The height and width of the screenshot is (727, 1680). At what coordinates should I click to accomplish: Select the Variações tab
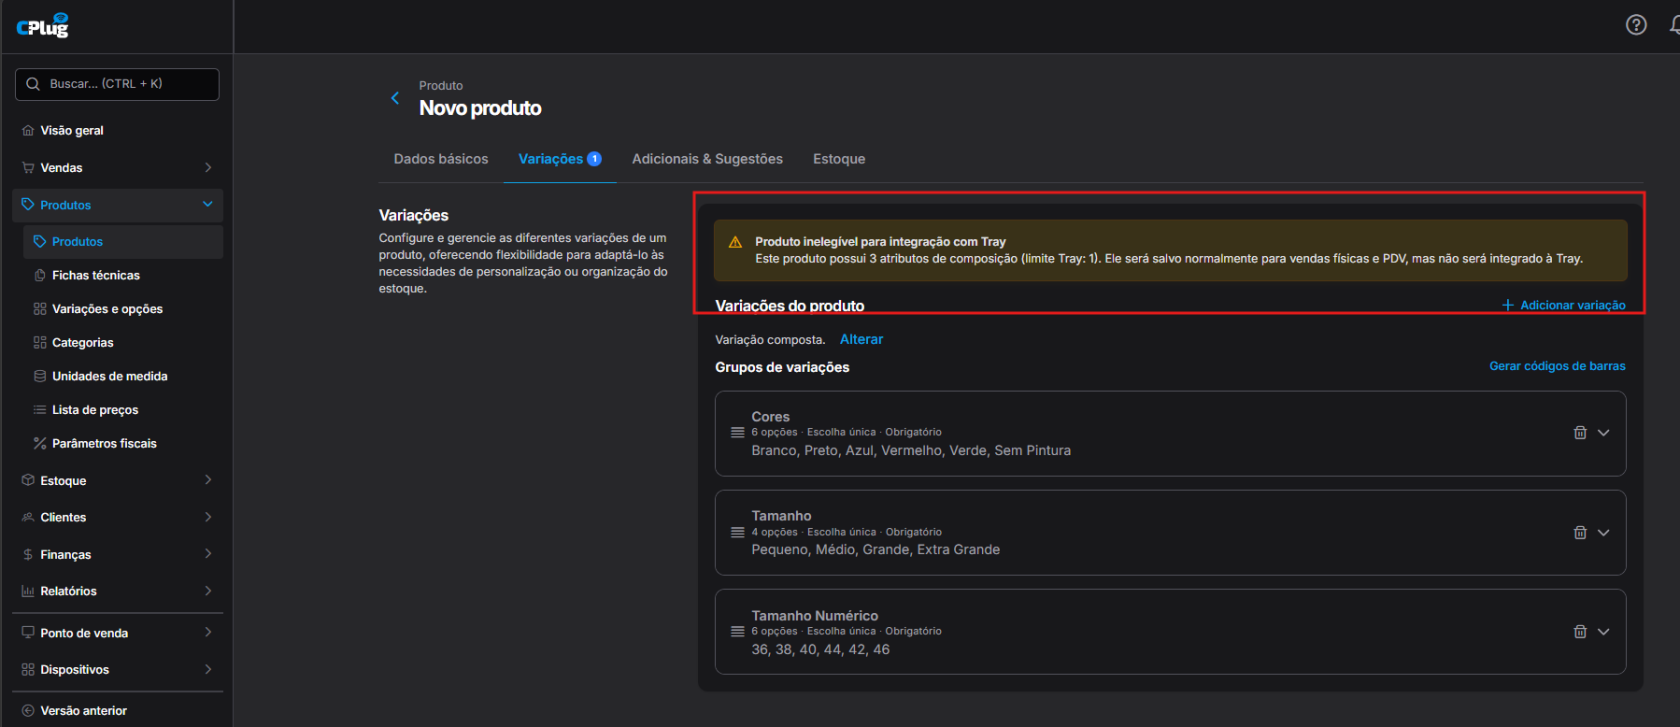559,159
